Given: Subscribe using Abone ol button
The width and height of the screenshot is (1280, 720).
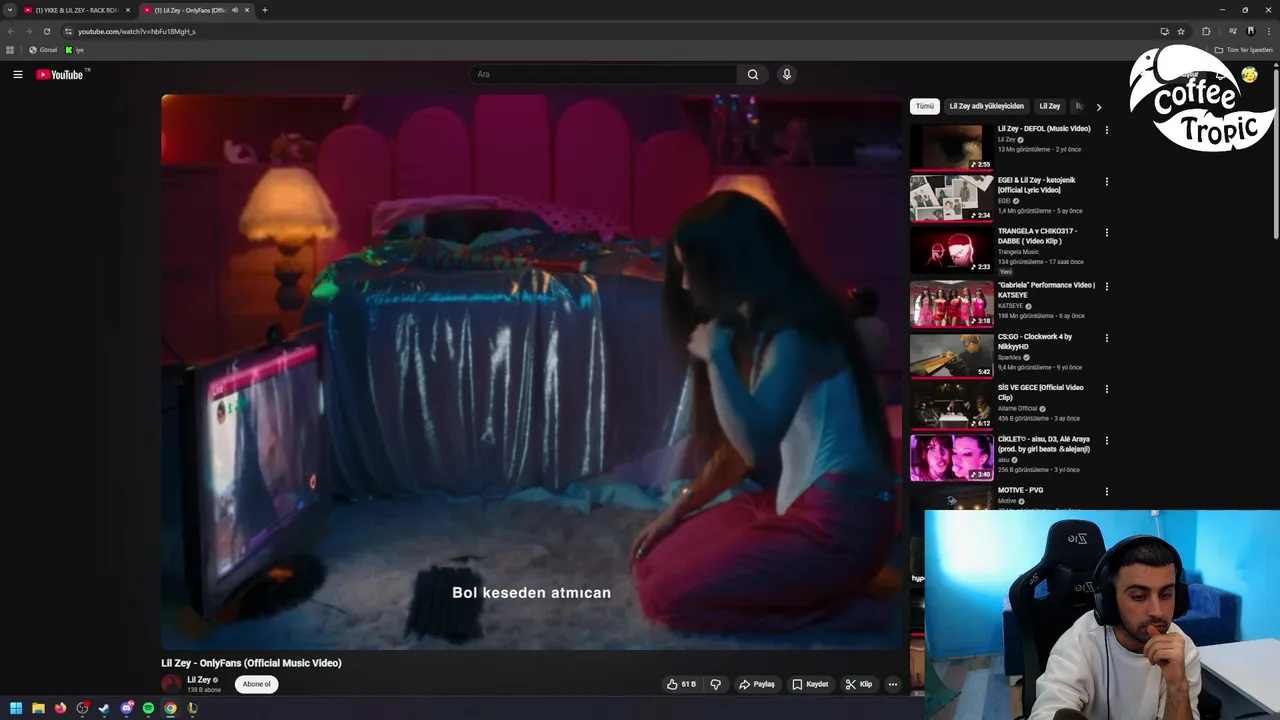Looking at the screenshot, I should point(256,684).
